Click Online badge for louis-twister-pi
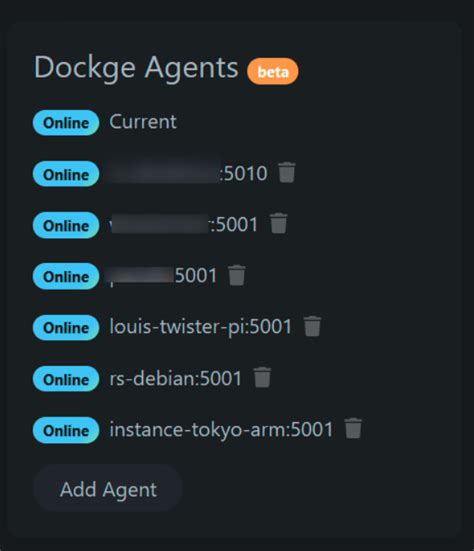 coord(66,328)
